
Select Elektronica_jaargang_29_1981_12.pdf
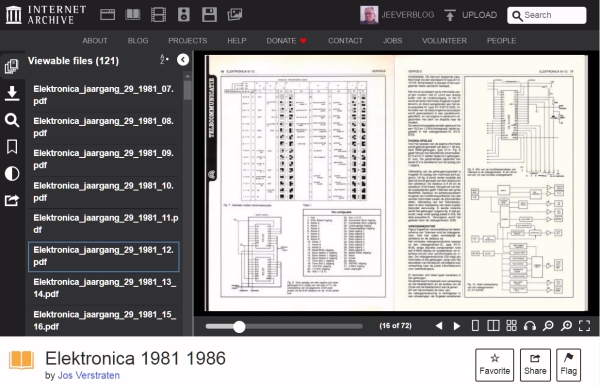click(x=104, y=256)
